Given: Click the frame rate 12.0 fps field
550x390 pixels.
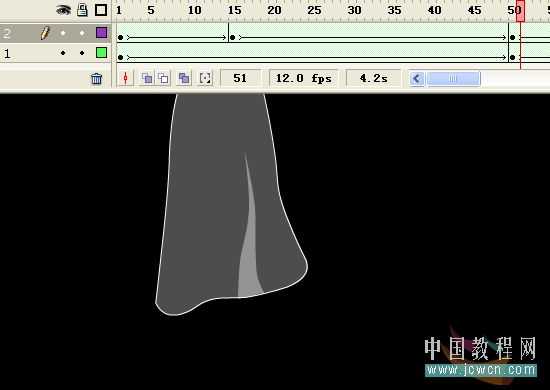Looking at the screenshot, I should tap(303, 78).
